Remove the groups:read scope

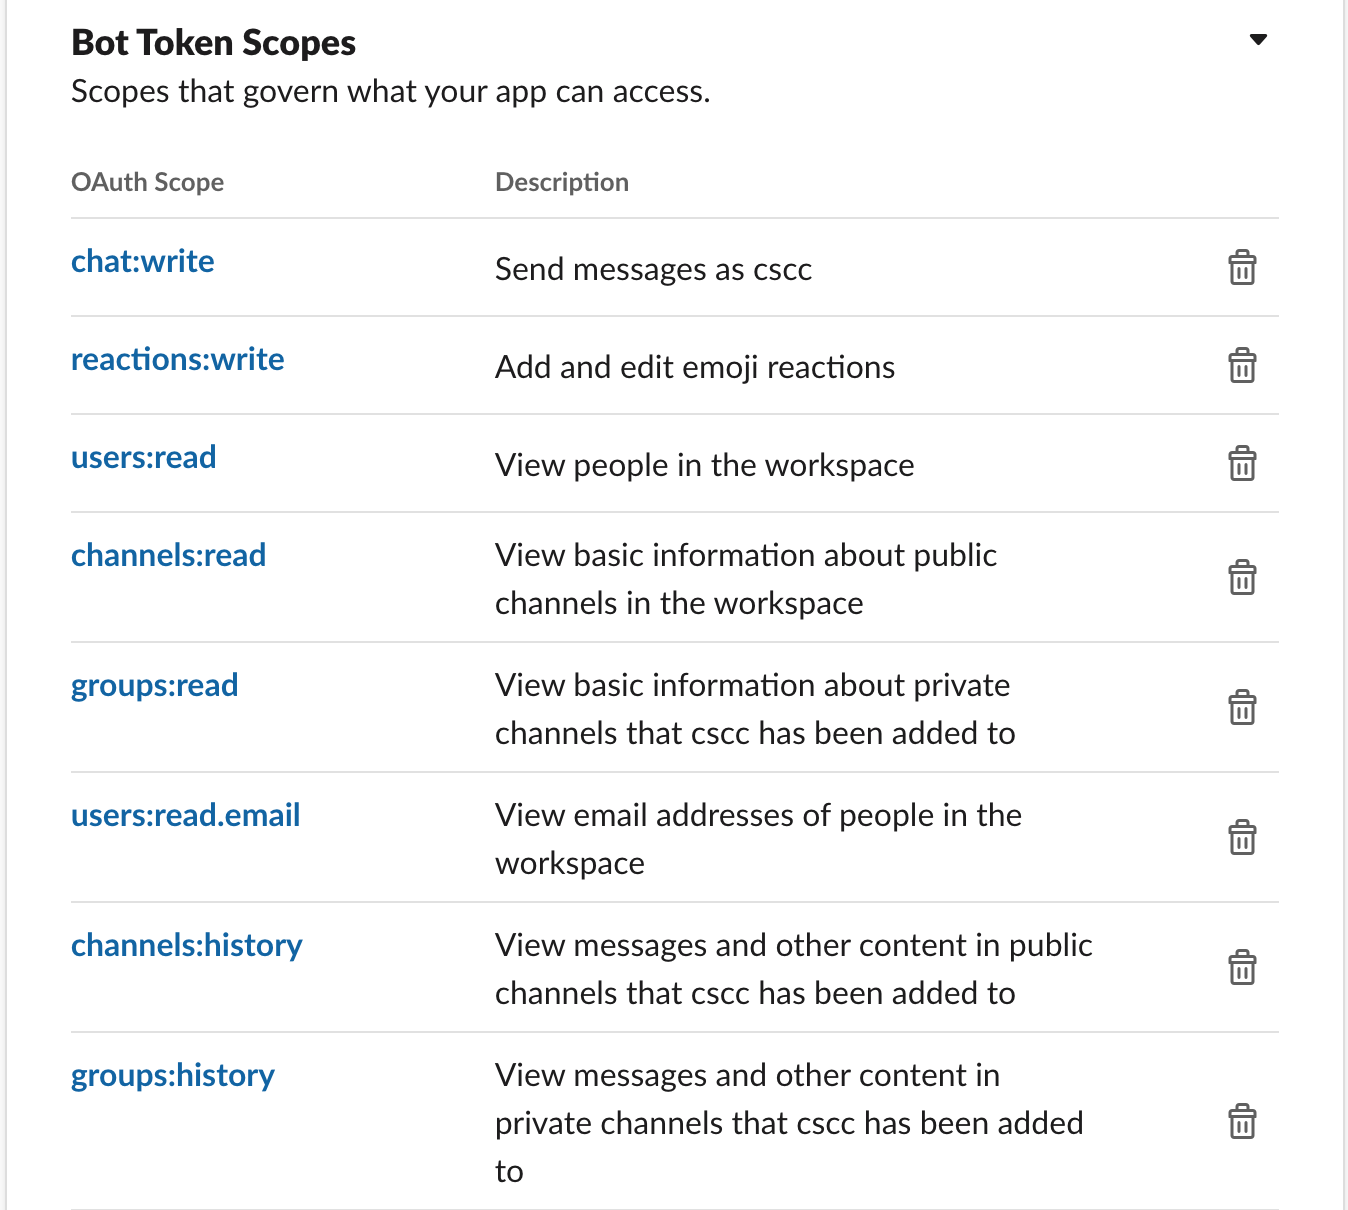pos(1242,708)
